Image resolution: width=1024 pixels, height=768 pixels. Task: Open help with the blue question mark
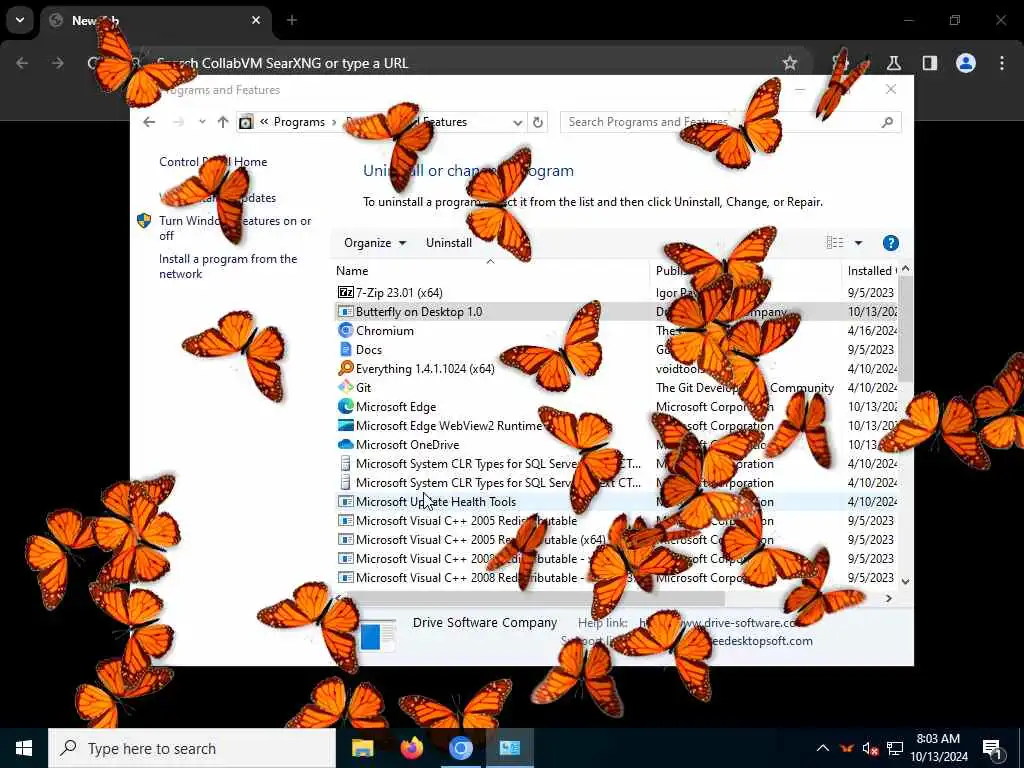pos(890,243)
